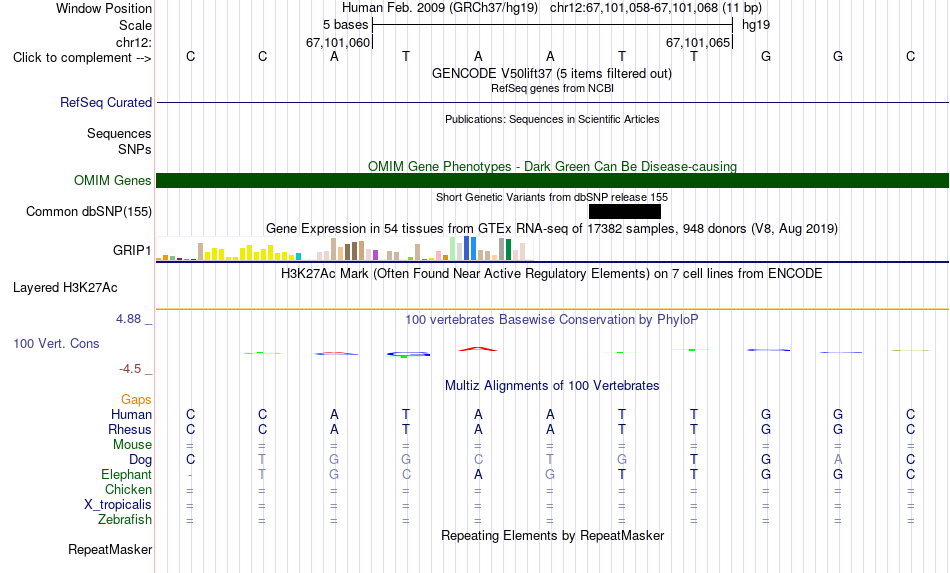Open the Layered H3K27Ac track label
The height and width of the screenshot is (573, 950).
(x=65, y=288)
